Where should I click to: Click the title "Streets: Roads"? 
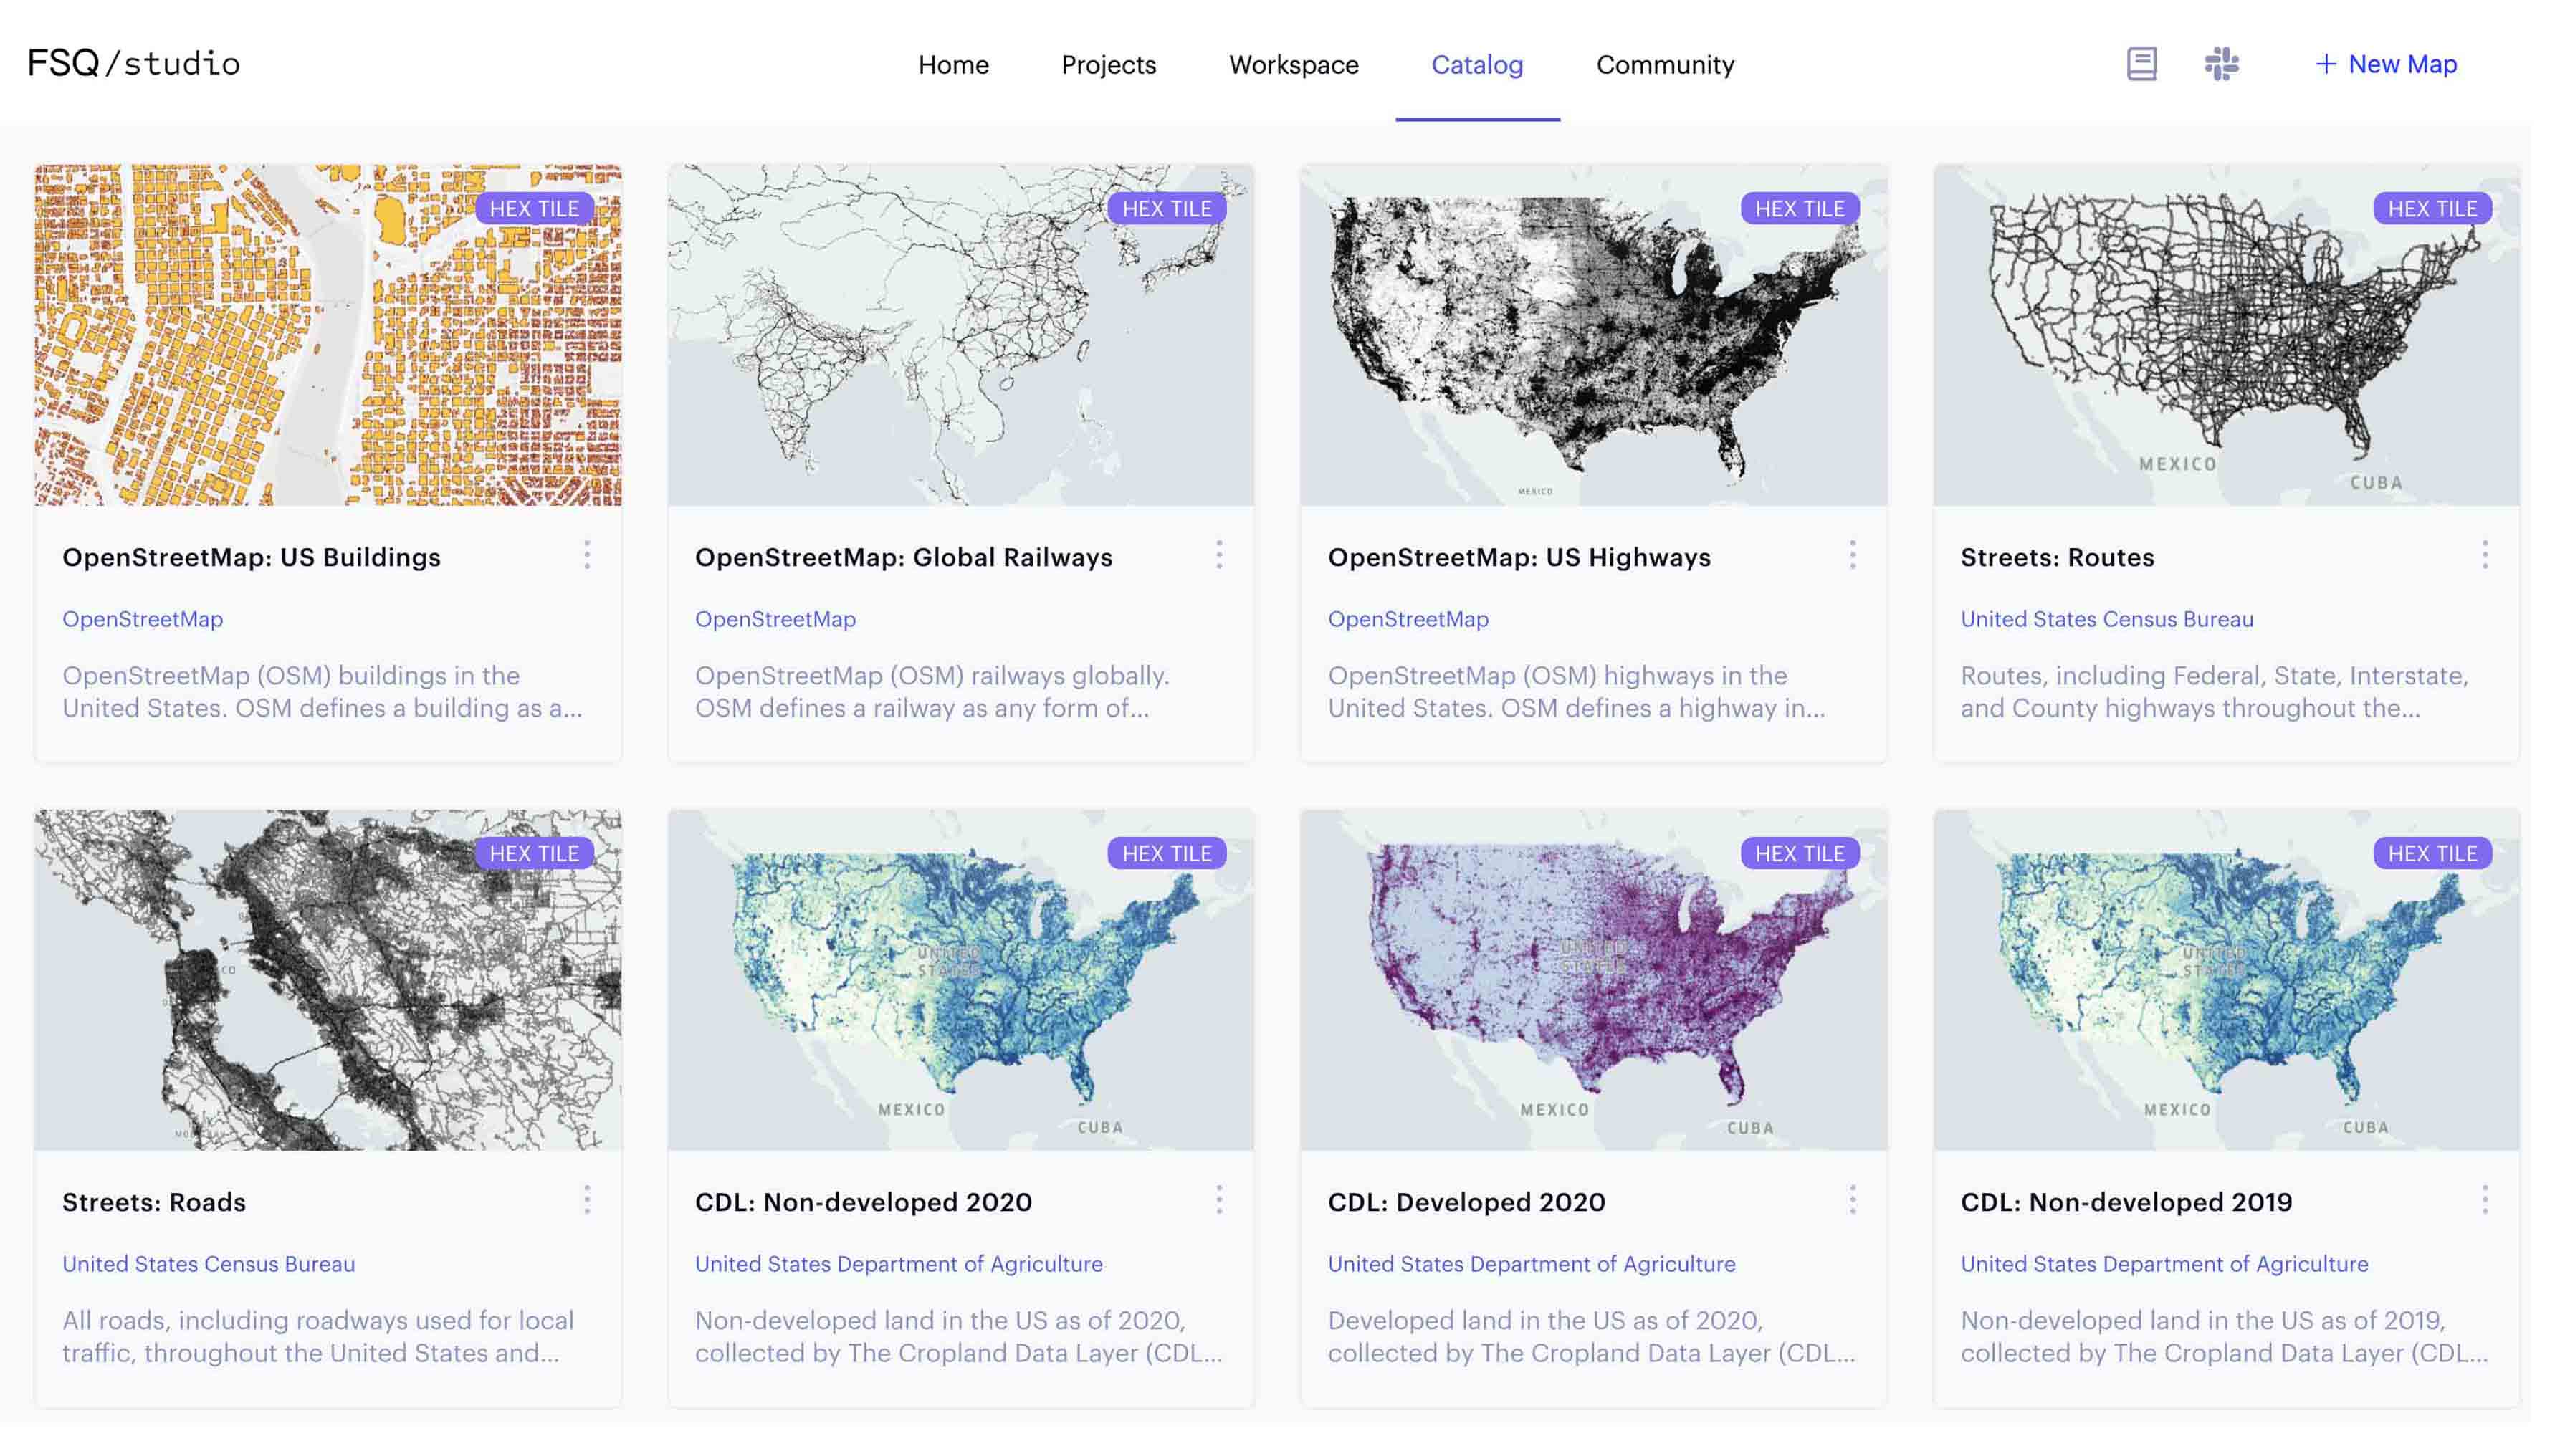[154, 1203]
